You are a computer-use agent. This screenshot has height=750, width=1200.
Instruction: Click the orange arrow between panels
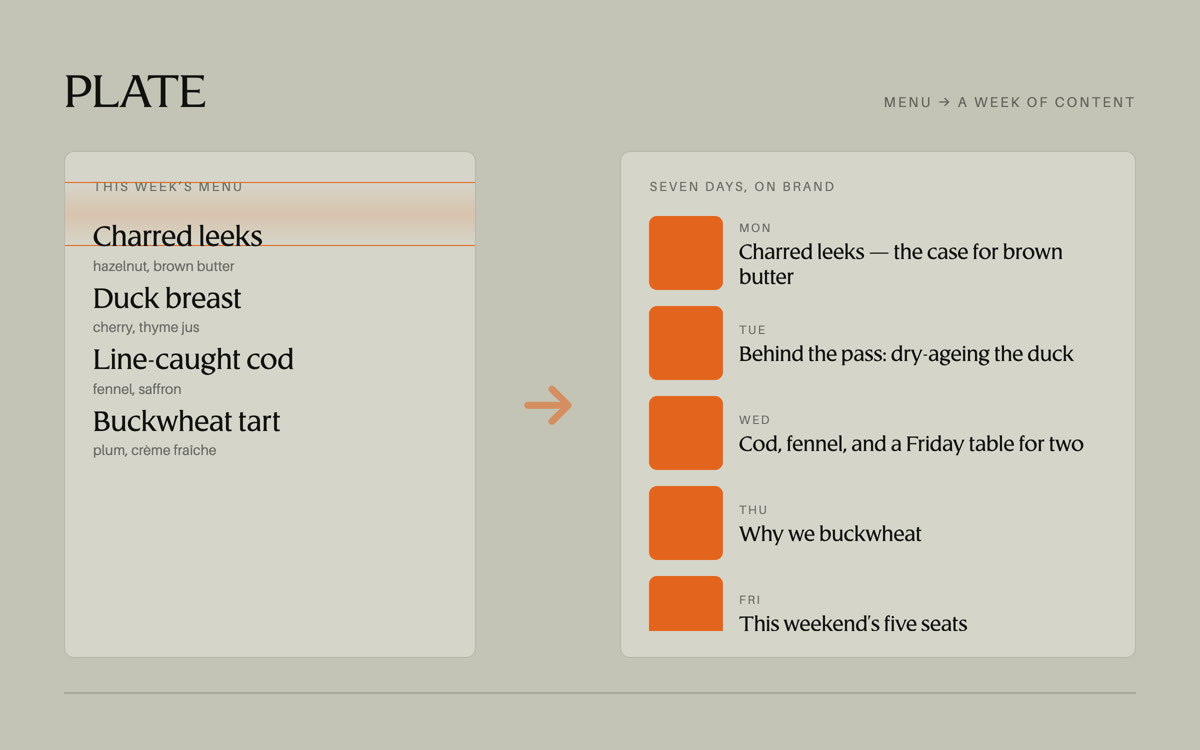[548, 405]
